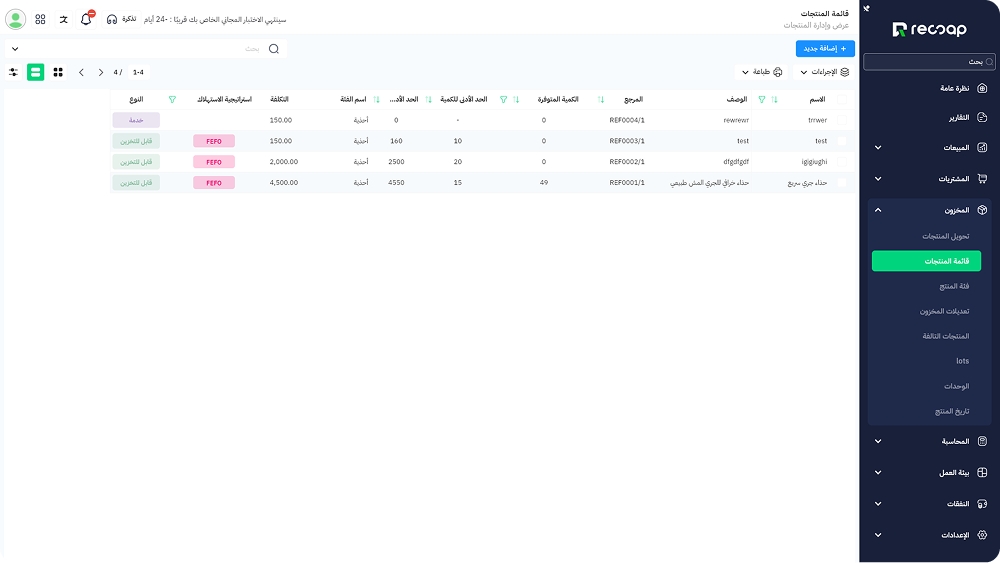
Task: Click the تذكرة support ticket button
Action: click(x=121, y=19)
